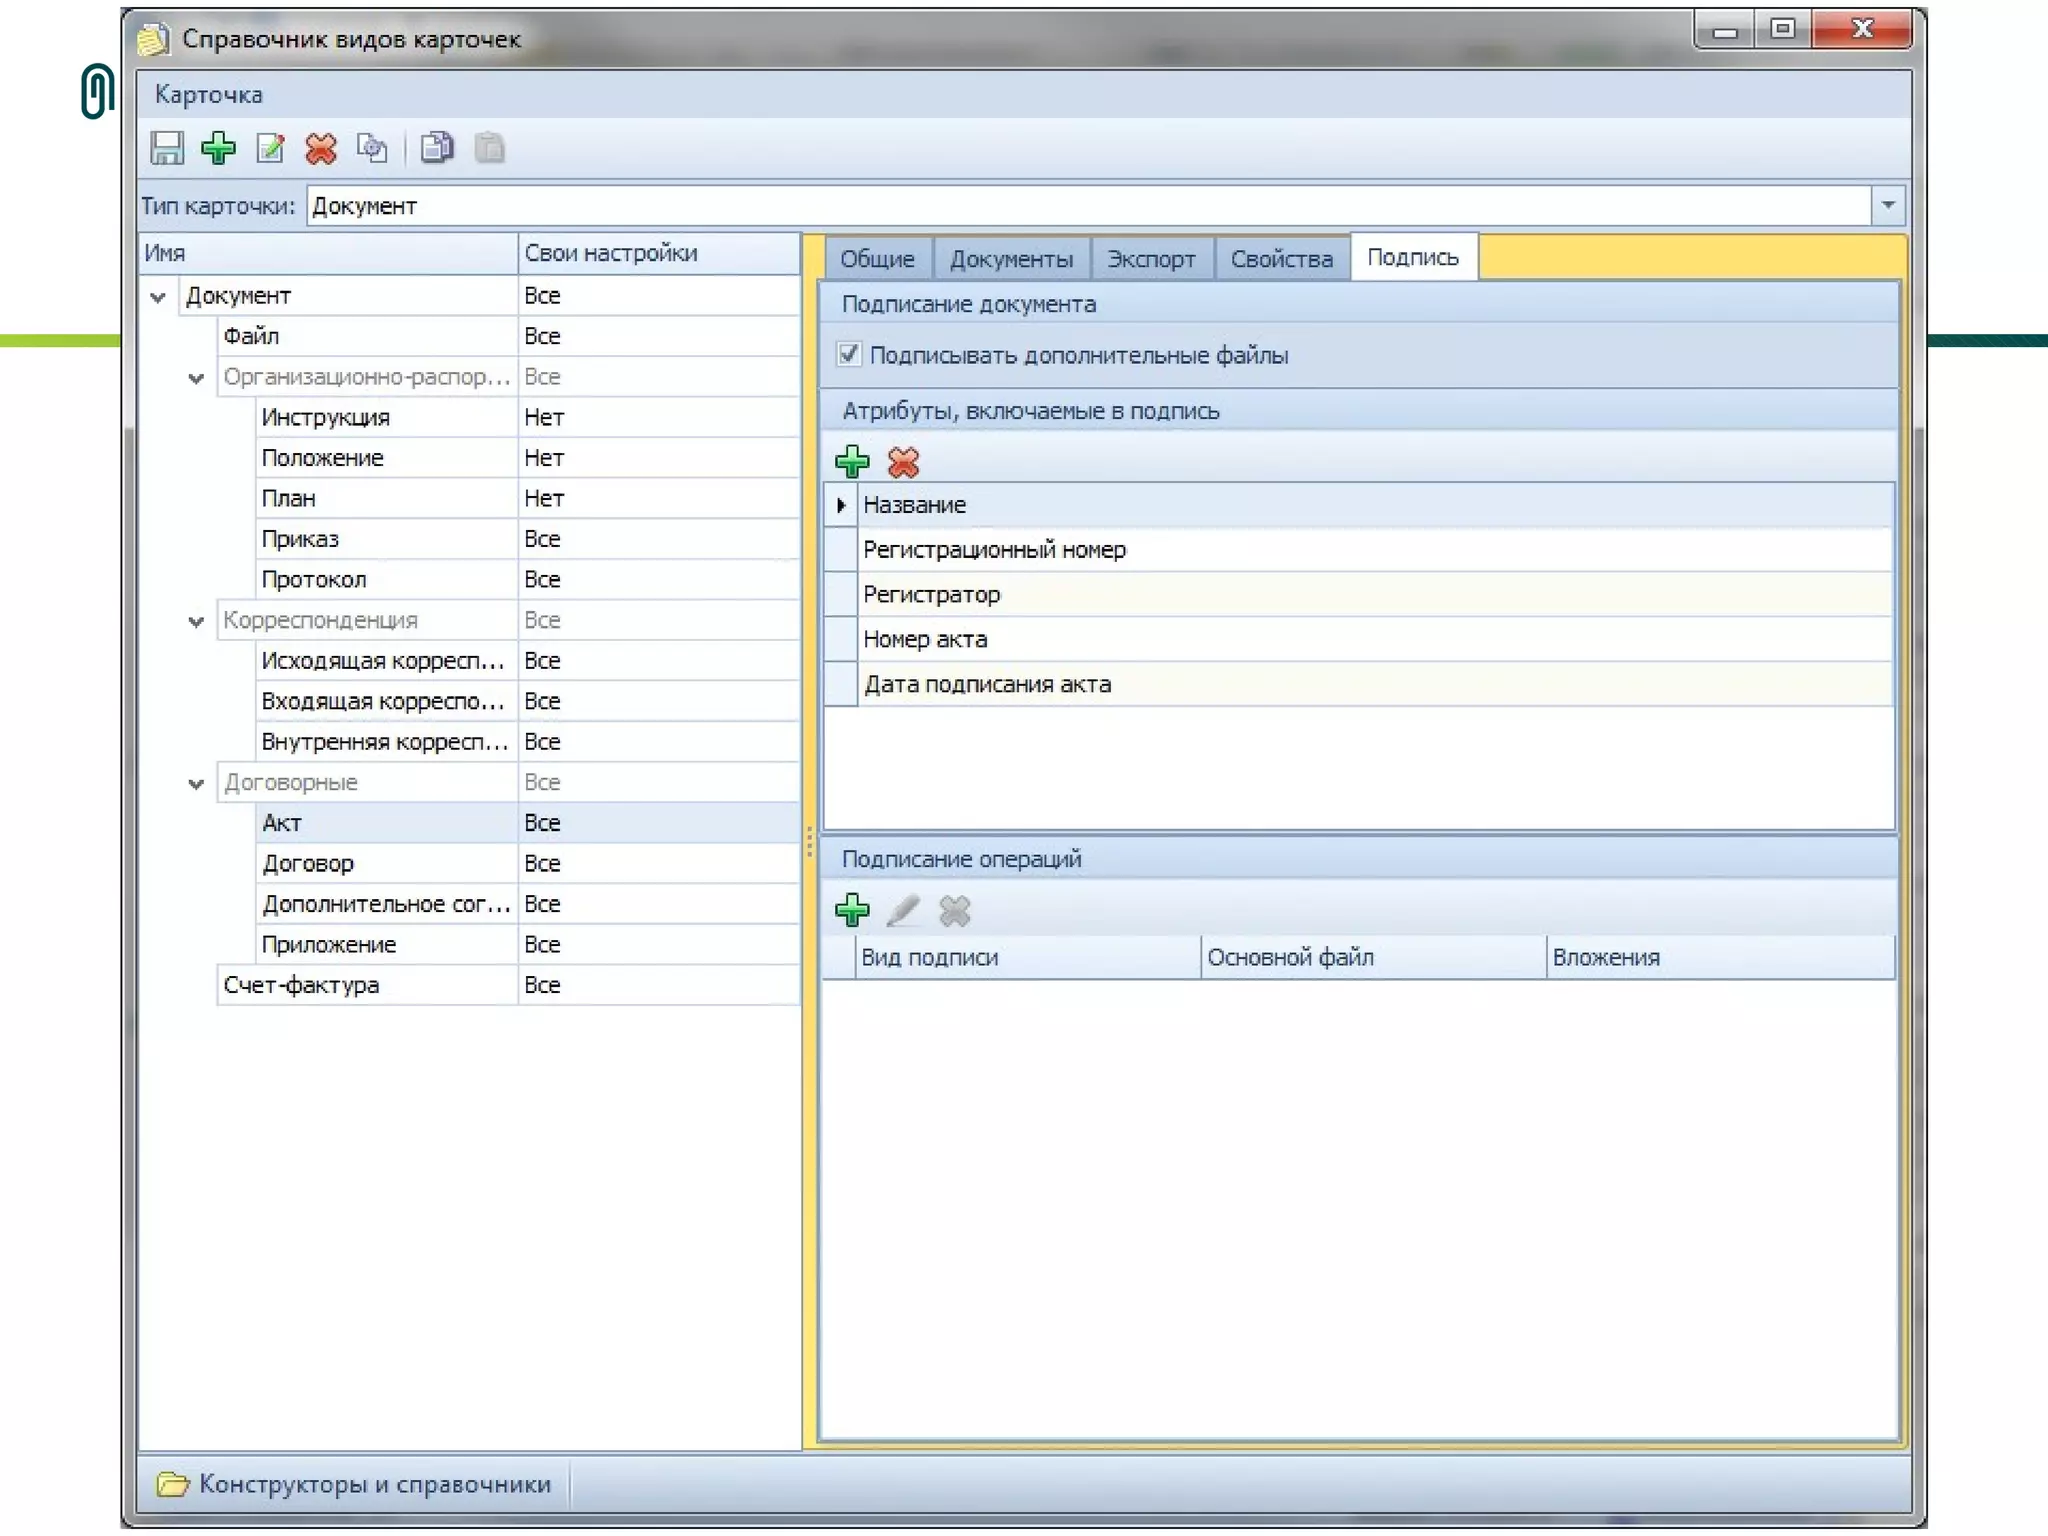Screen dimensions: 2048x1536
Task: Click the edit card toolbar icon
Action: tap(270, 148)
